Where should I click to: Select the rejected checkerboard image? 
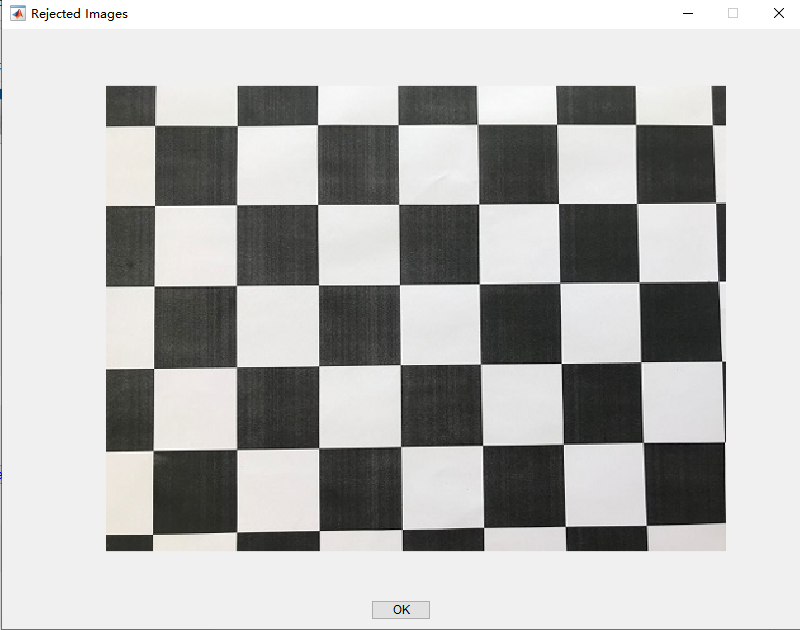coord(416,318)
